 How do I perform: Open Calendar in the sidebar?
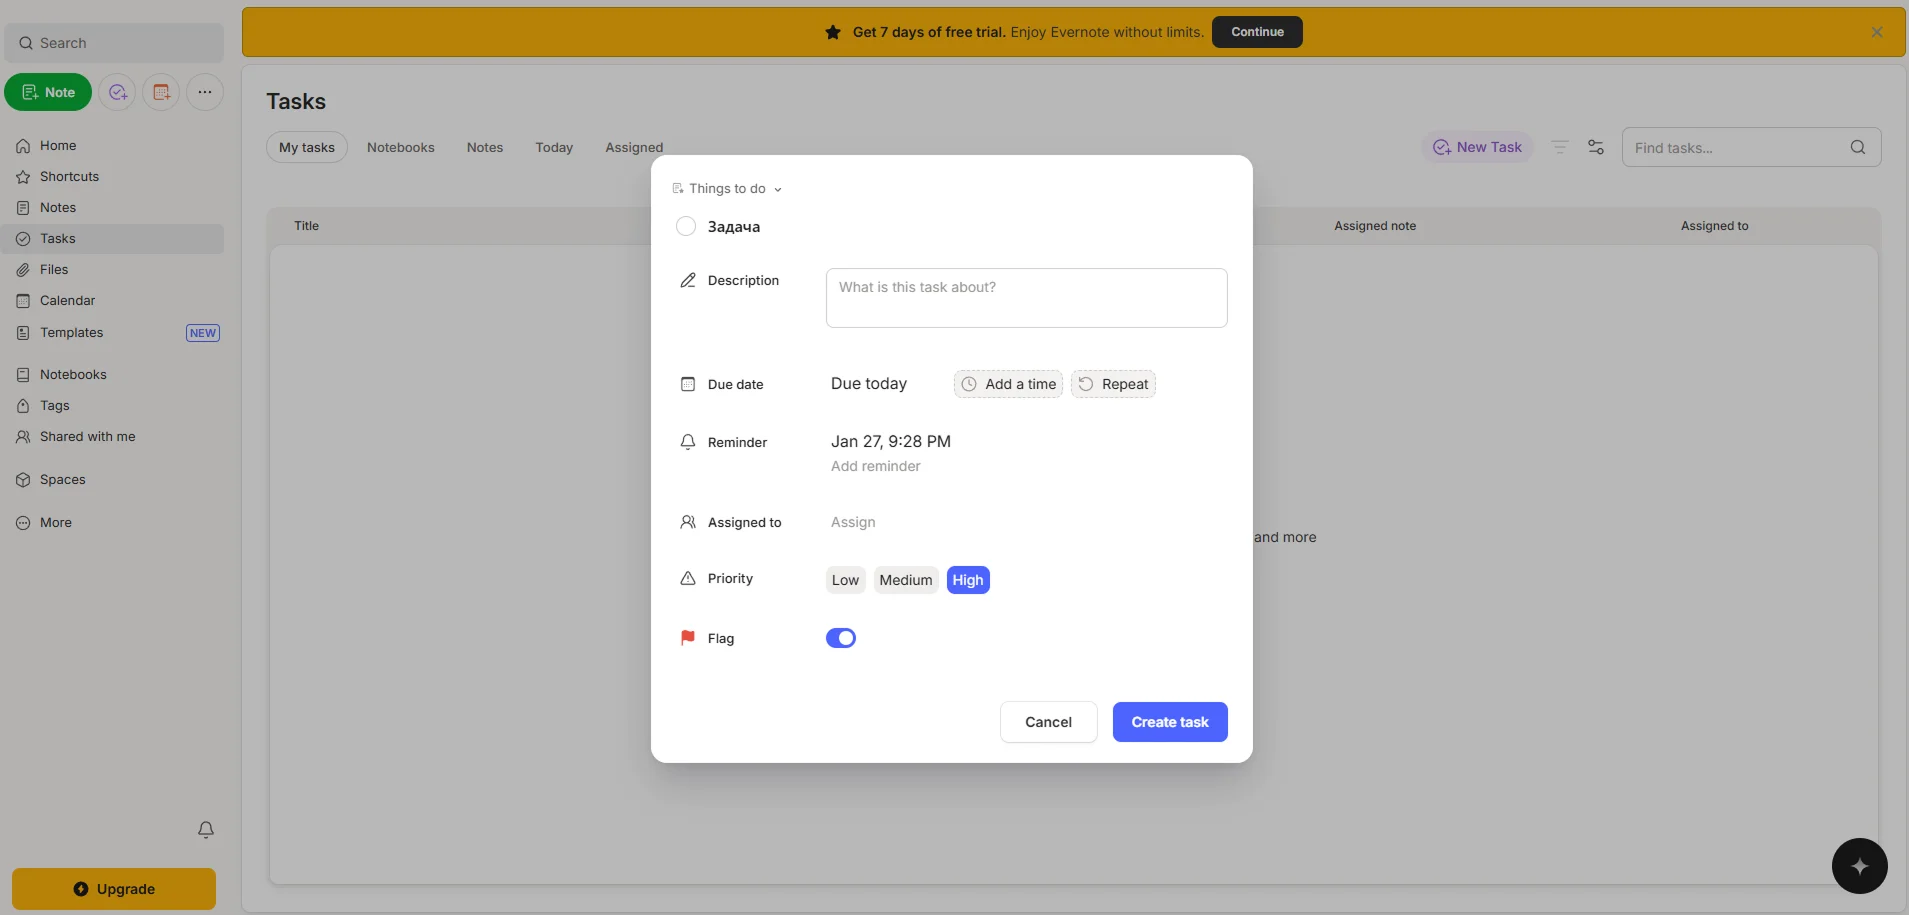click(x=67, y=301)
